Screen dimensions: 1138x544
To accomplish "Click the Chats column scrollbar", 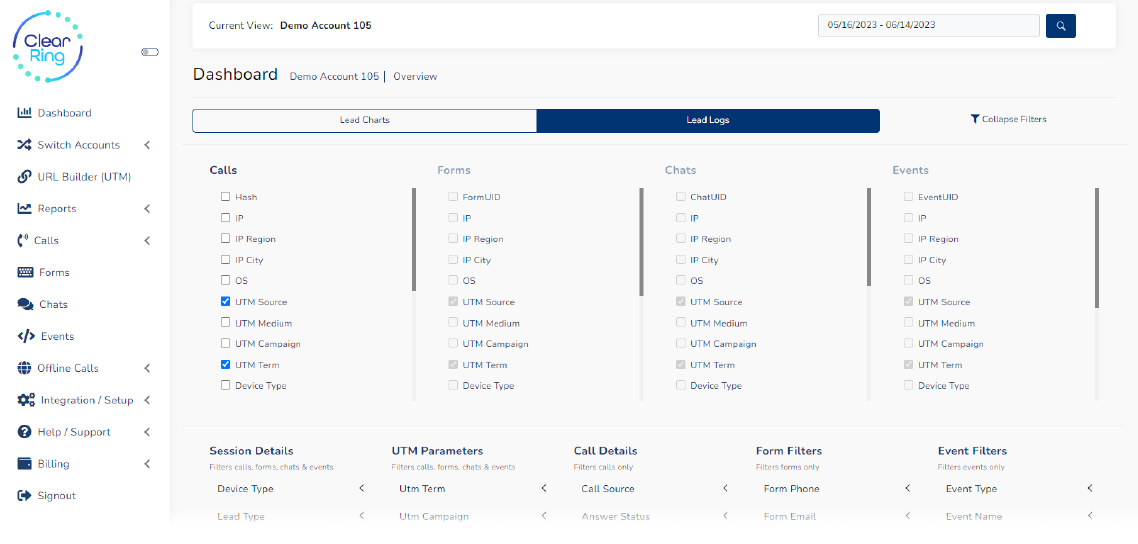I will click(869, 237).
